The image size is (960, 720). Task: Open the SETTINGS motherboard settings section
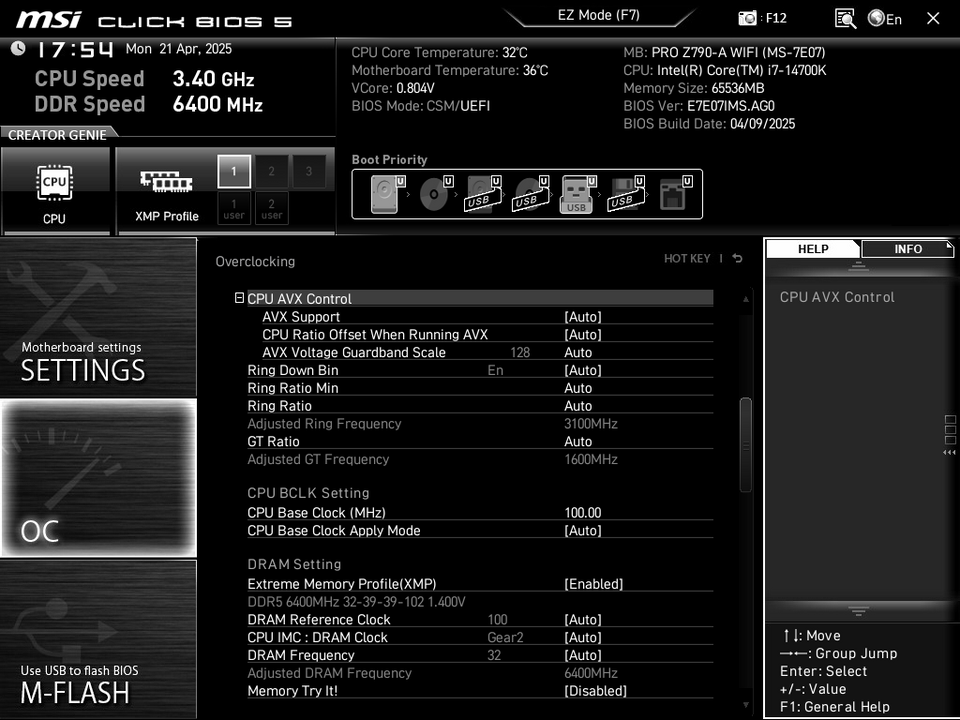pyautogui.click(x=98, y=317)
